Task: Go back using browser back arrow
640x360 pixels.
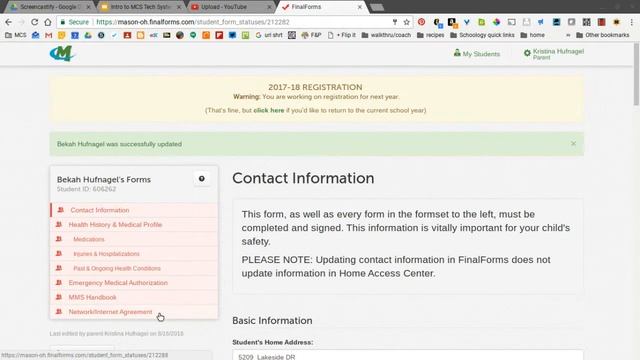Action: 9,22
